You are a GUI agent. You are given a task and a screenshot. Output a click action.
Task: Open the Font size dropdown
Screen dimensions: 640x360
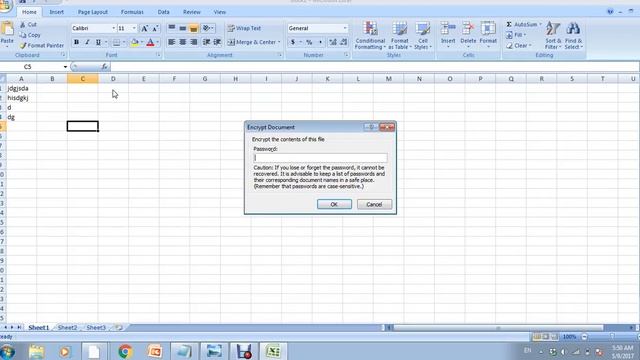coord(134,28)
